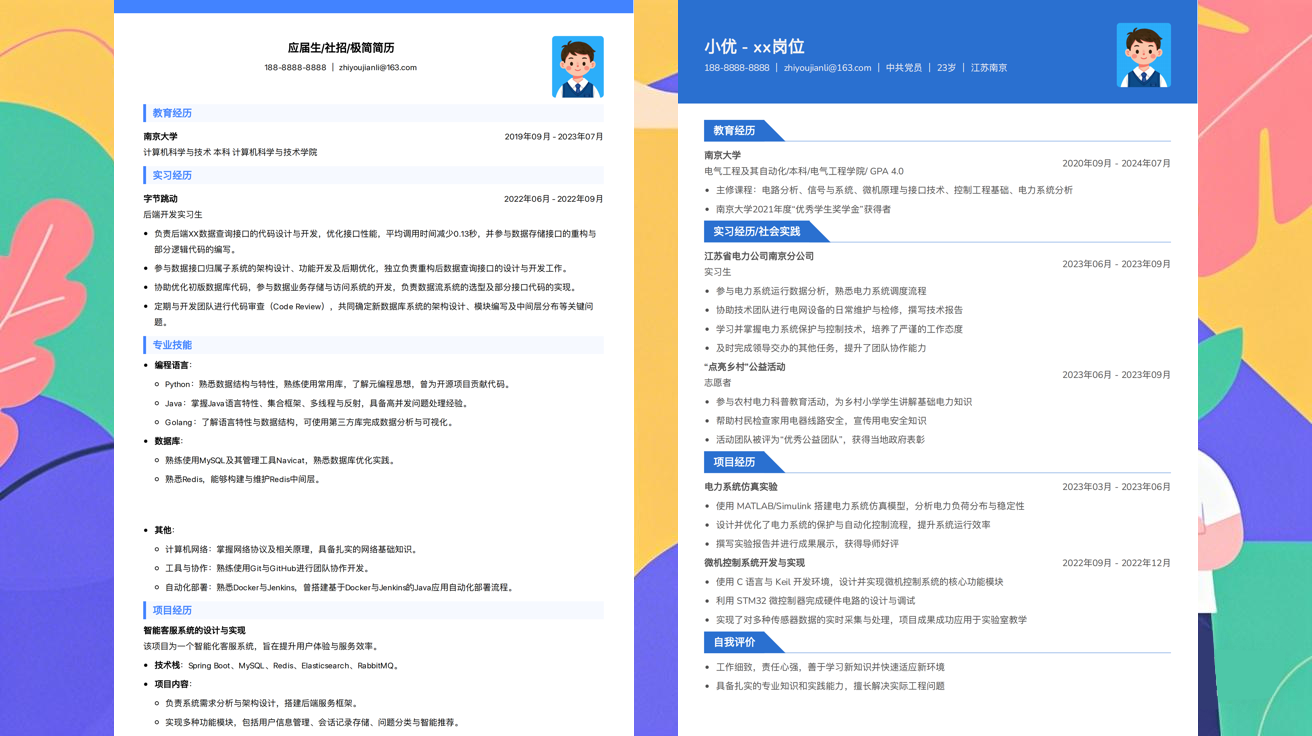This screenshot has height=736, width=1312.
Task: Click the 电气工程及其自动化 GPA 4.0 line
Action: click(804, 171)
